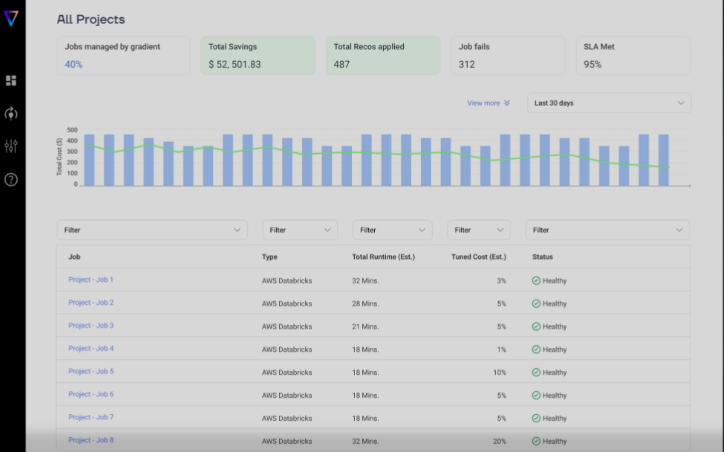The height and width of the screenshot is (452, 724).
Task: Click the 40% jobs managed value
Action: pos(74,64)
